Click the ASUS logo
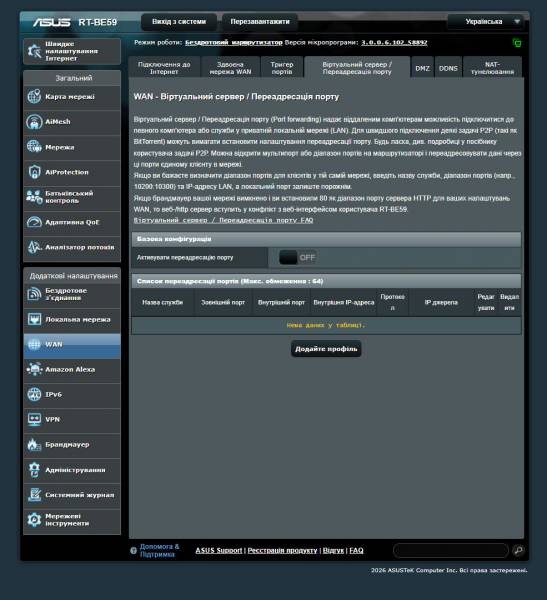This screenshot has height=600, width=547. click(x=51, y=22)
